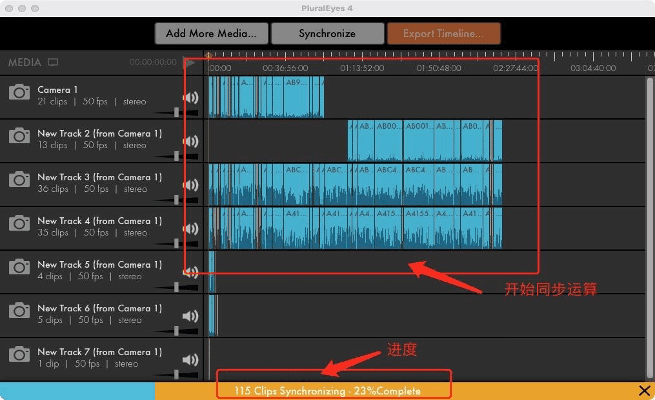Click the New Track 2 camera icon
Image resolution: width=655 pixels, height=400 pixels.
[20, 136]
